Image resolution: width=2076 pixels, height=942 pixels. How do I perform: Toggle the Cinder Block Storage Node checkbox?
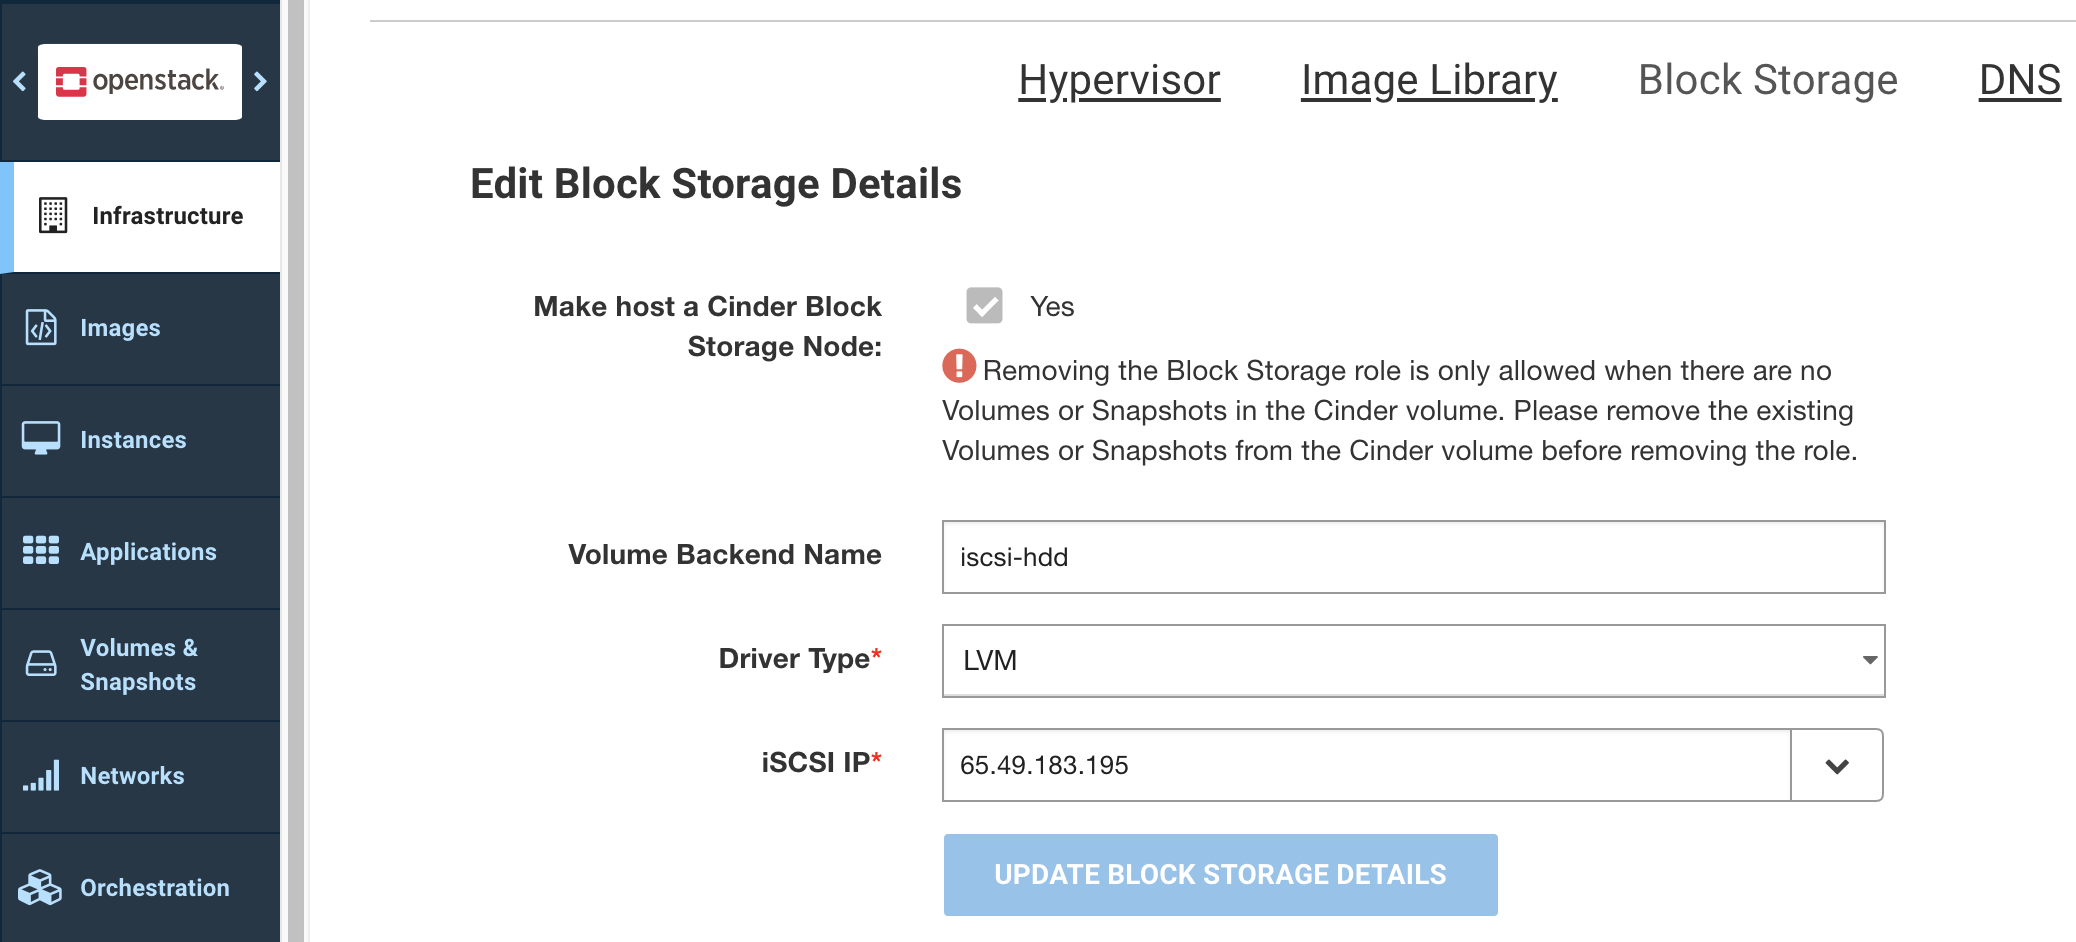click(x=984, y=306)
